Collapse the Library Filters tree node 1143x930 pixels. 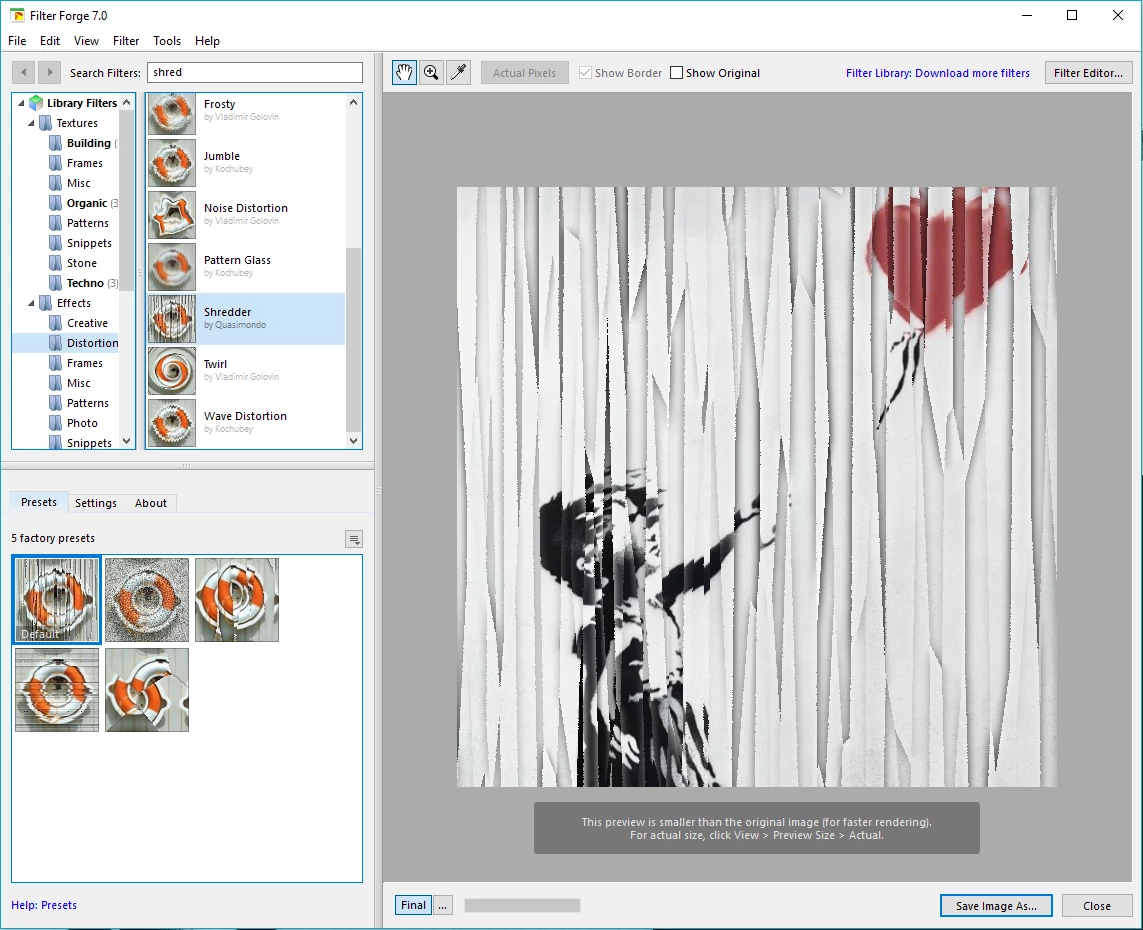pyautogui.click(x=20, y=103)
